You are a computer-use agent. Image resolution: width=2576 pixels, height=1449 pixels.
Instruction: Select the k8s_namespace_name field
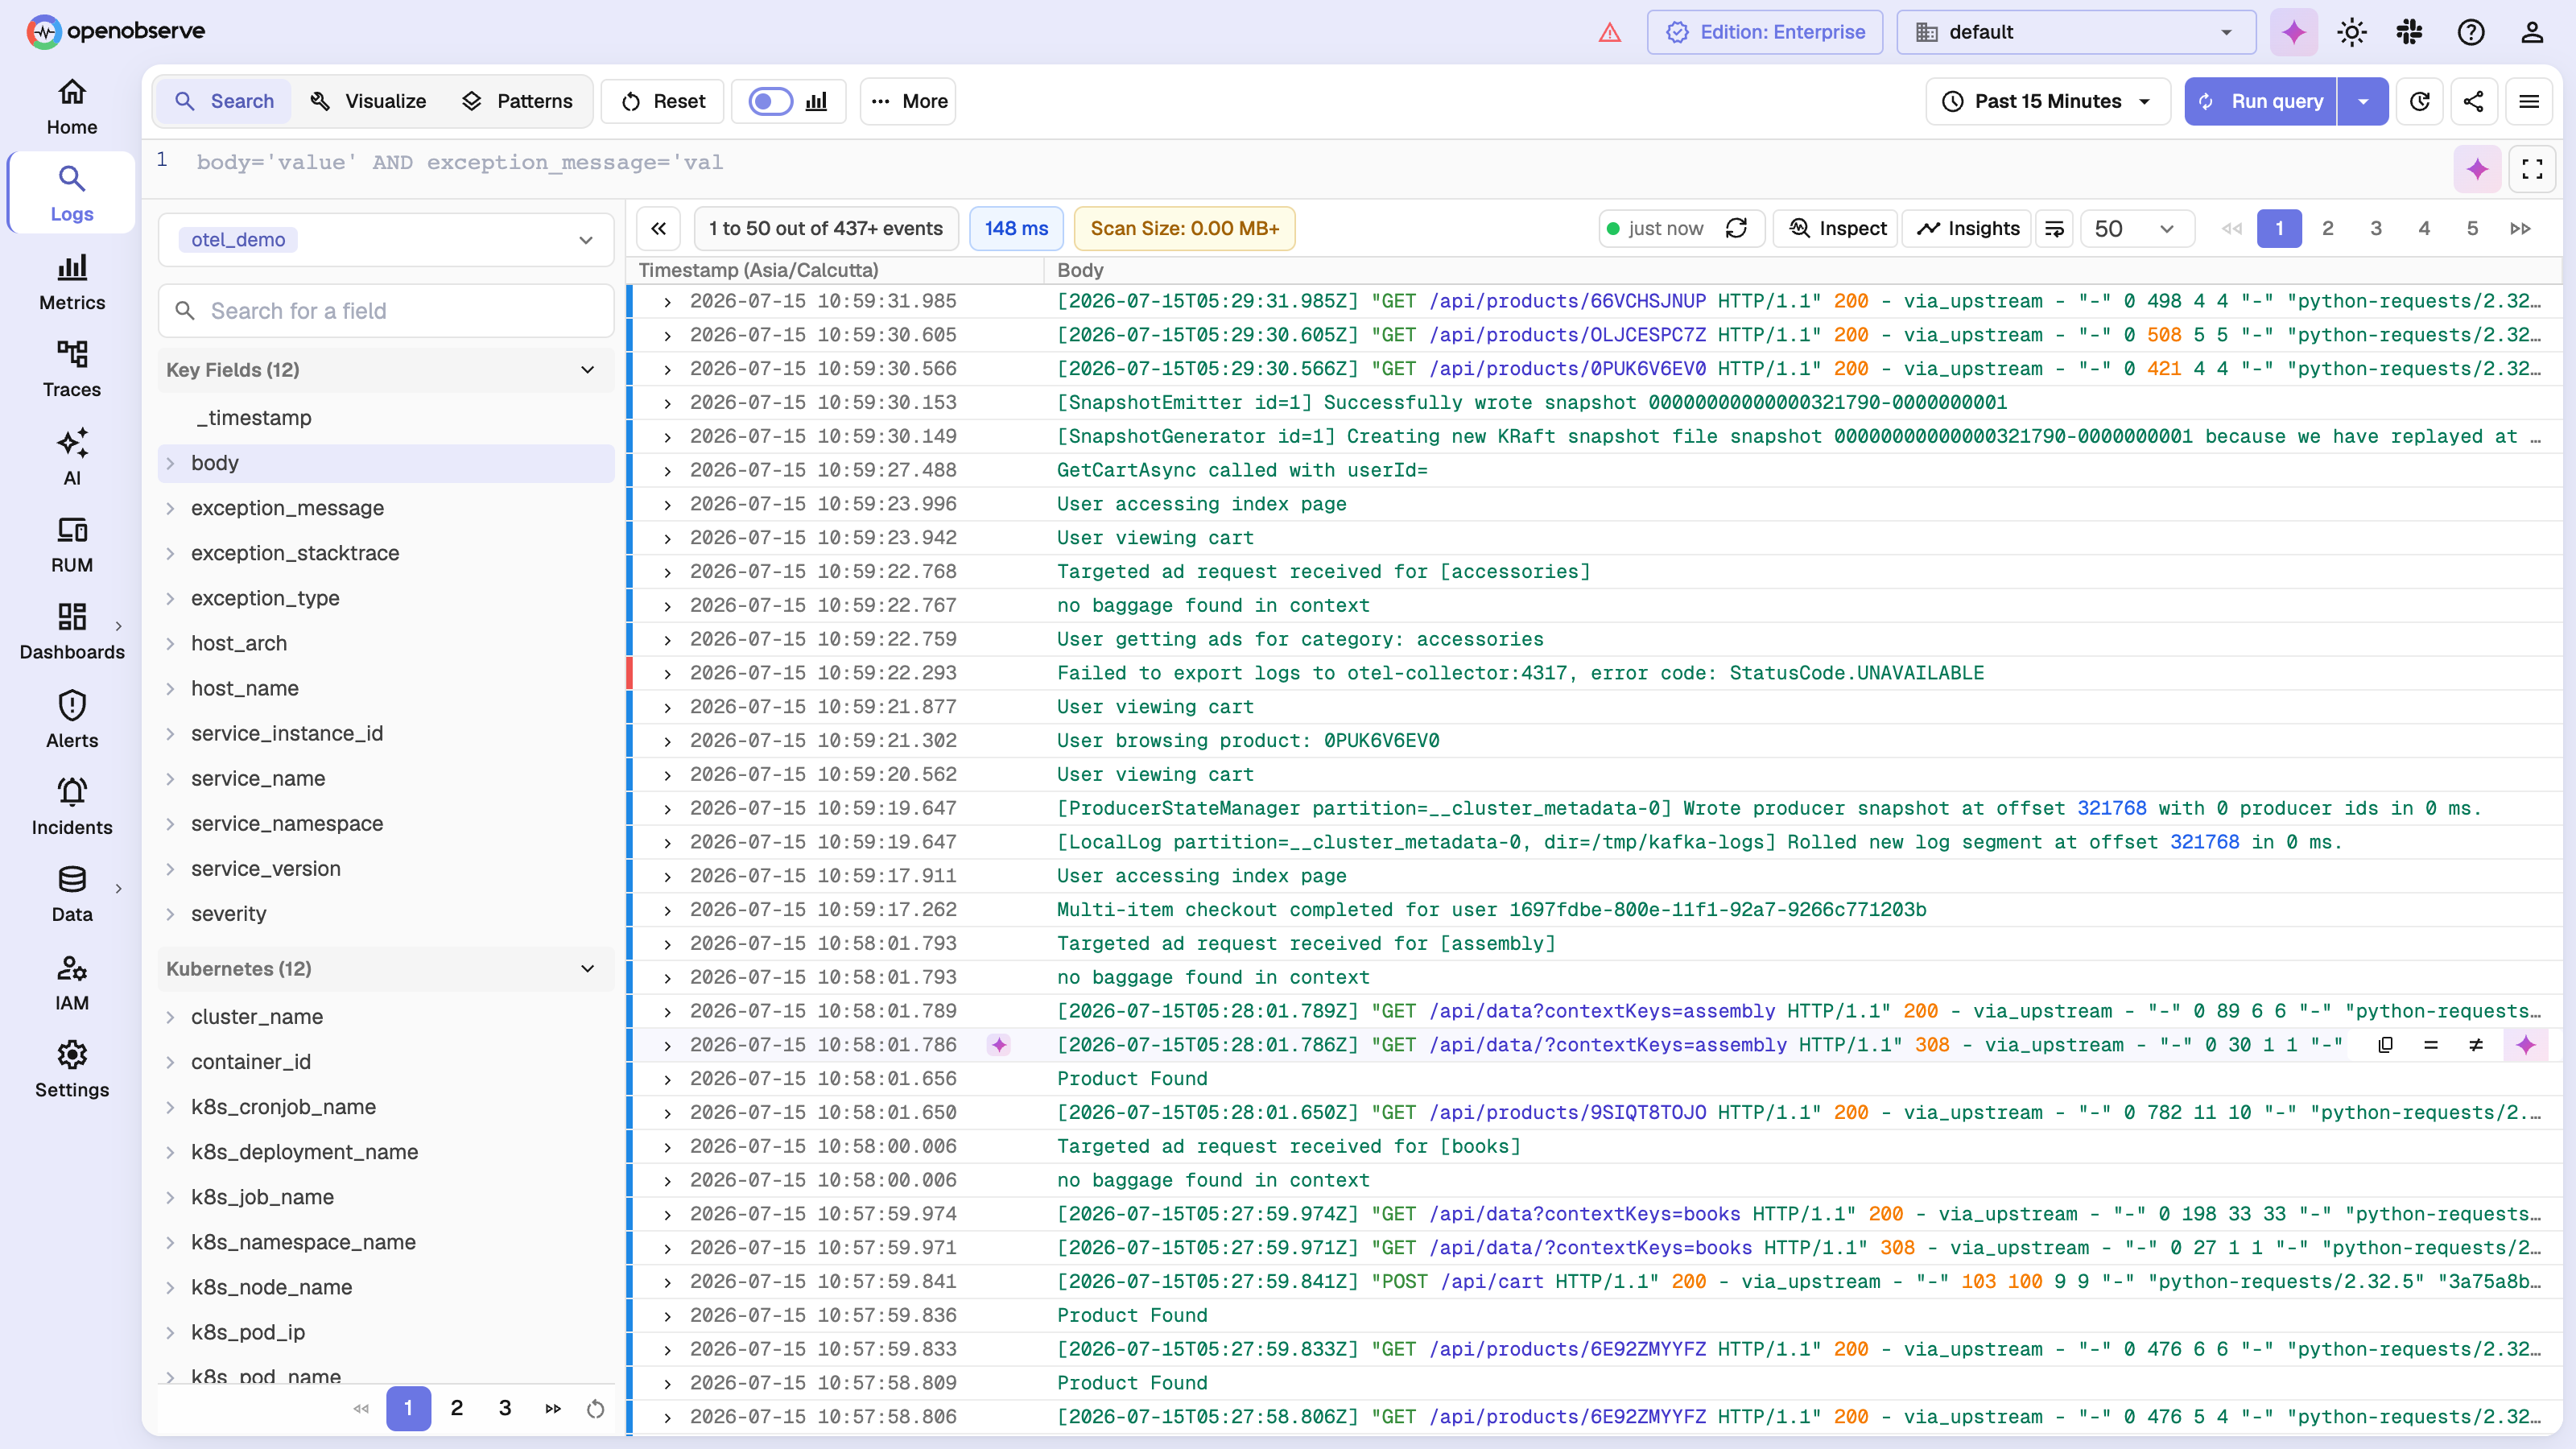click(x=303, y=1241)
